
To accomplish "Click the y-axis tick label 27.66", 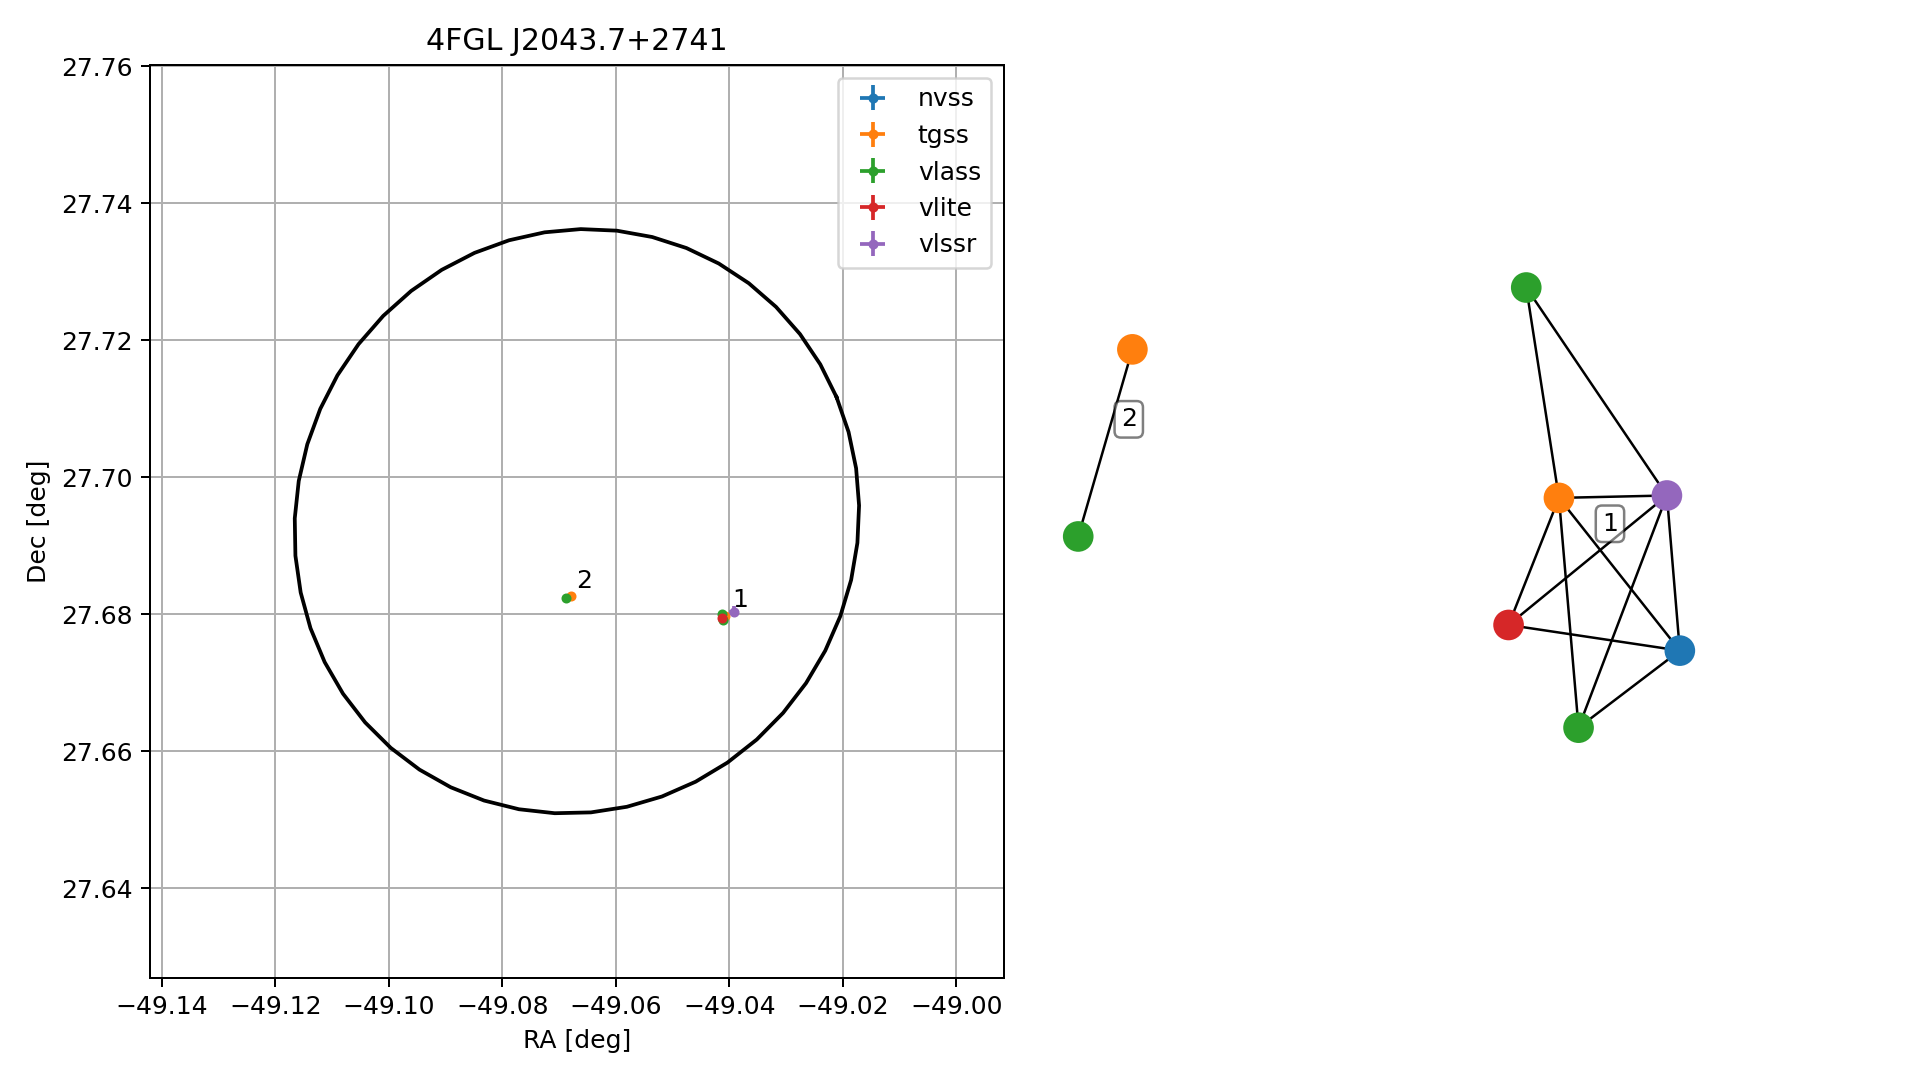I will coord(97,752).
